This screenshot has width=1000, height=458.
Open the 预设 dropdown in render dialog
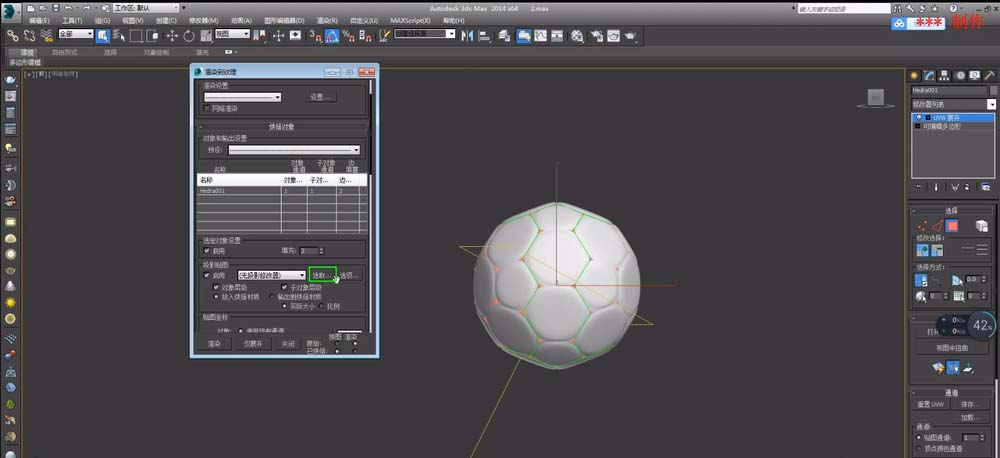294,150
